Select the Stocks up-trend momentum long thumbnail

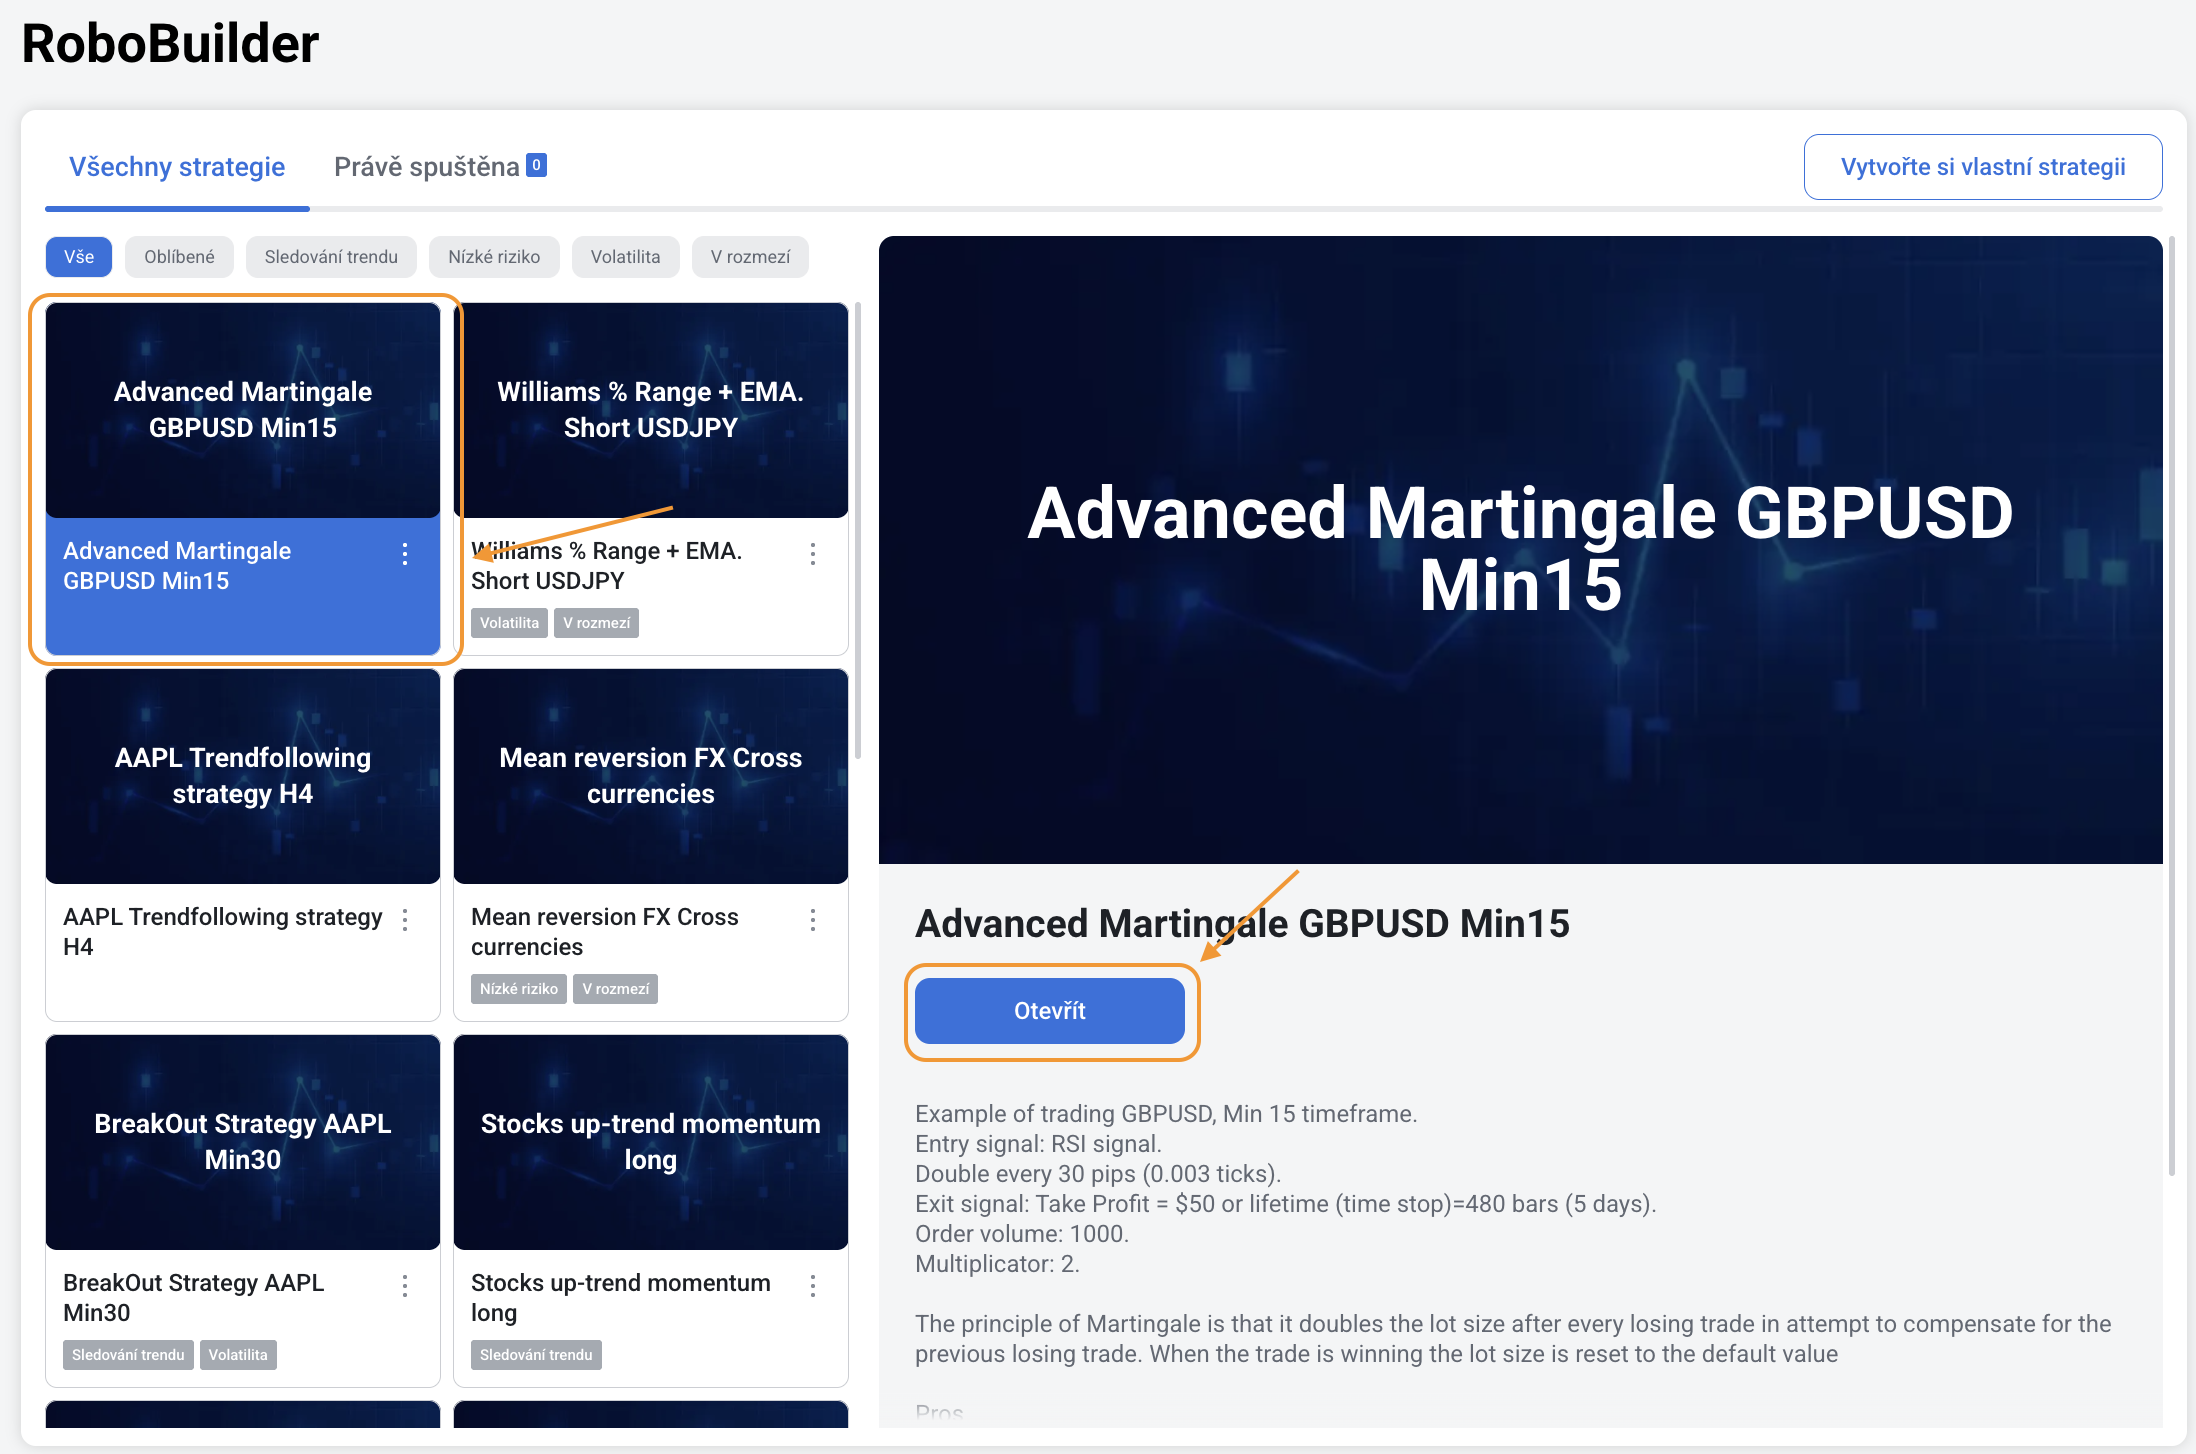tap(651, 1142)
